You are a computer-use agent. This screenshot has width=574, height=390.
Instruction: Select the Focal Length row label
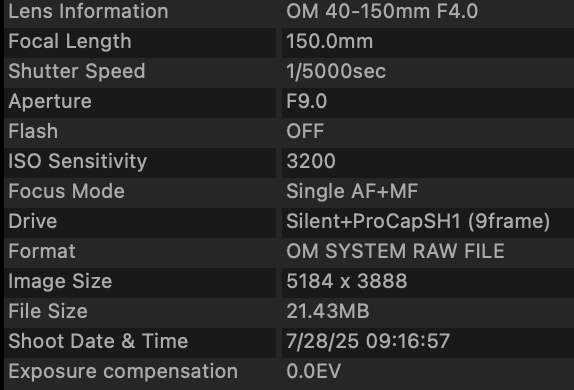(x=70, y=41)
